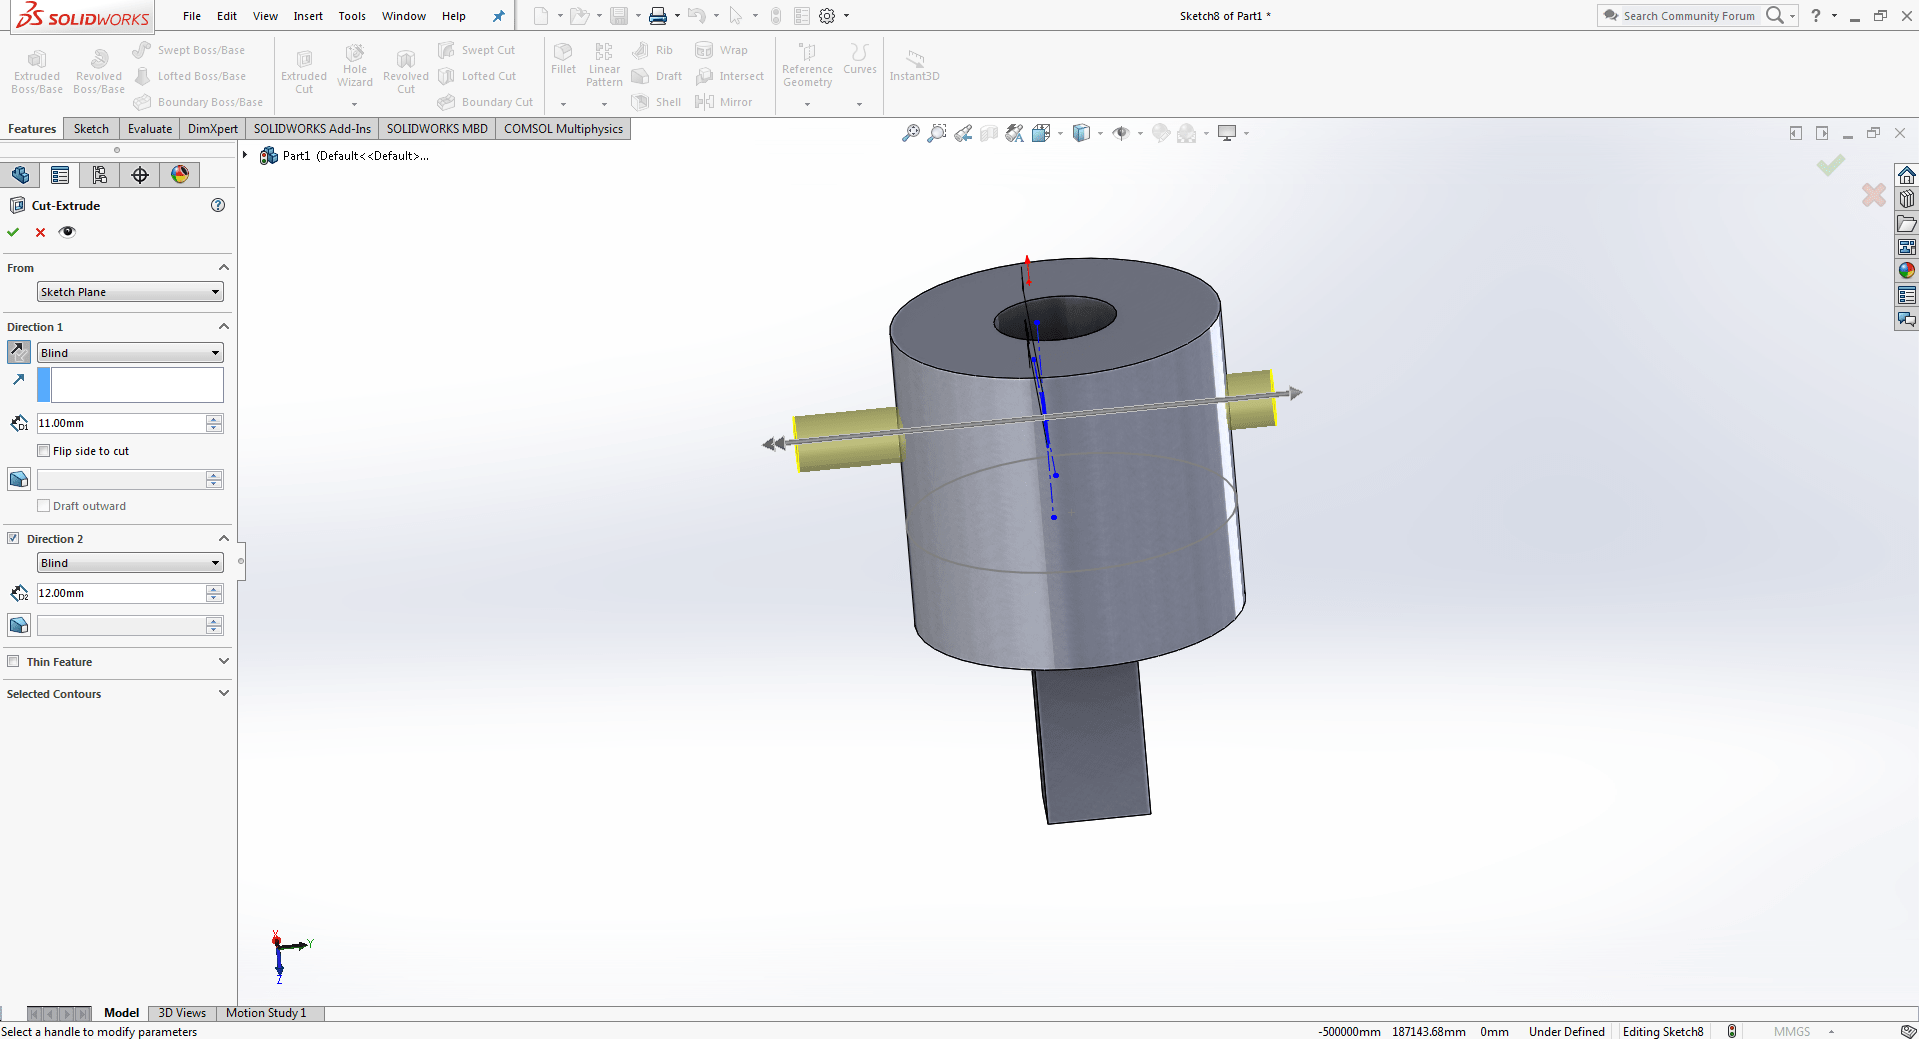The image size is (1919, 1039).
Task: Switch to Sketch command tab
Action: click(x=91, y=129)
